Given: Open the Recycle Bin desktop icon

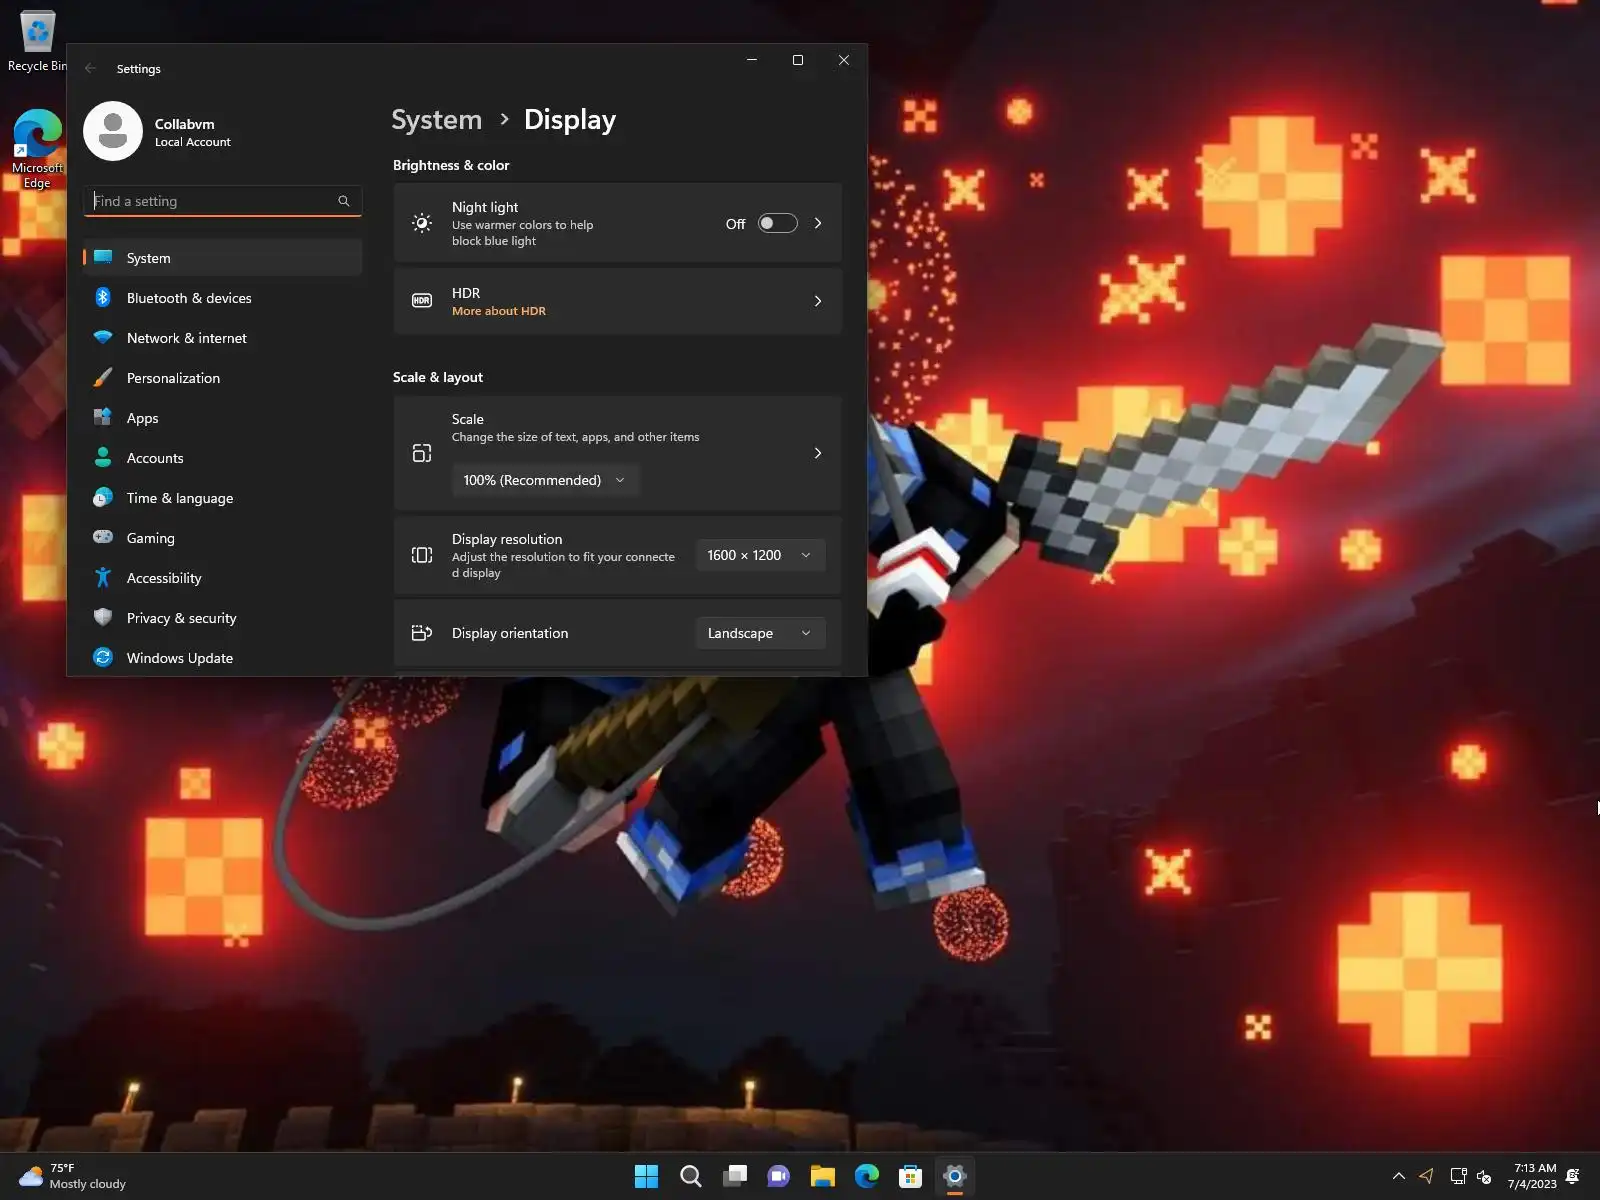Looking at the screenshot, I should [x=37, y=41].
